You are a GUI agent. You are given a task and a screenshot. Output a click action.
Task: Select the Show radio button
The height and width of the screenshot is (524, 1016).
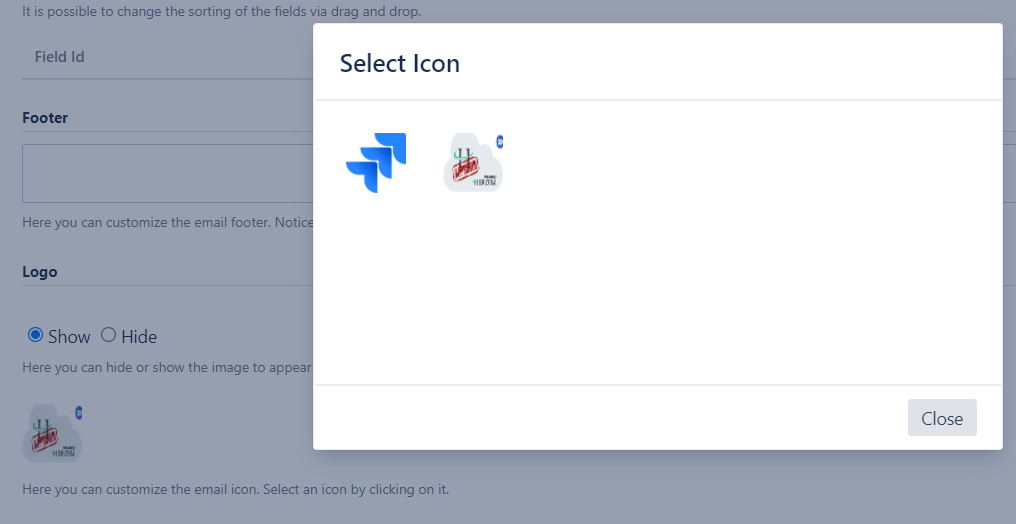pyautogui.click(x=35, y=335)
